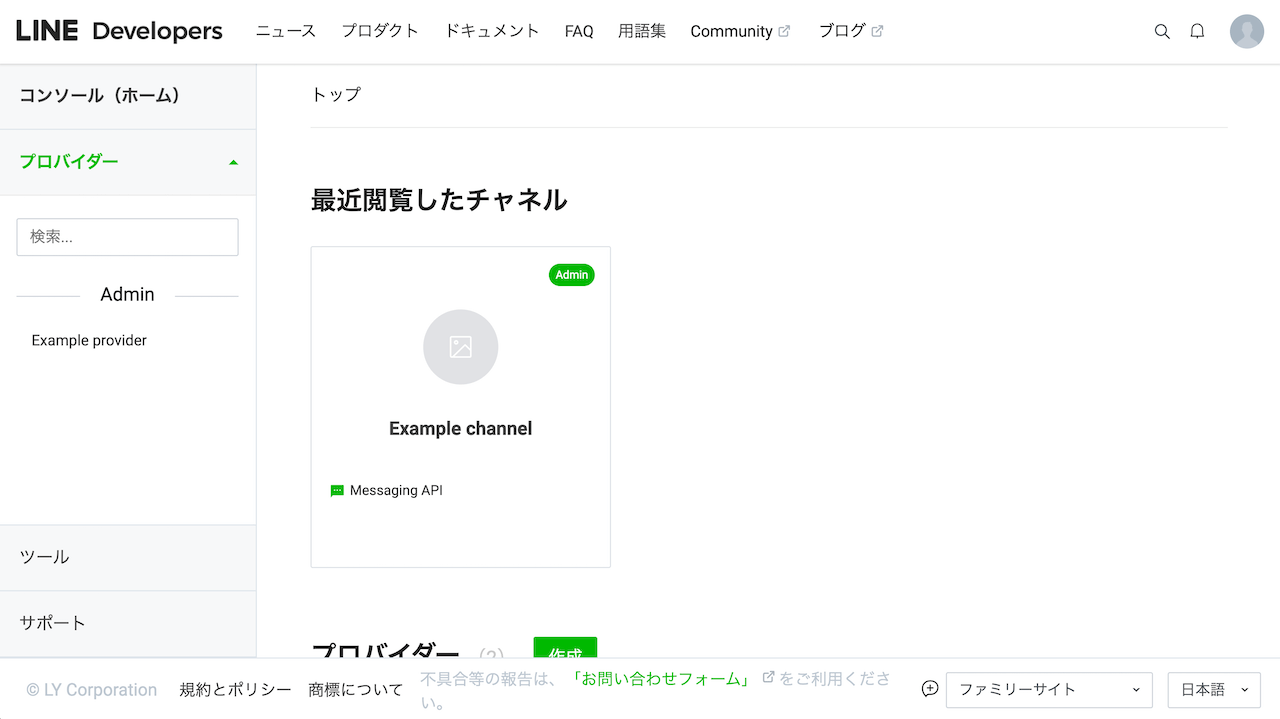Select ドキュメント in the top menu
The image size is (1280, 719).
pos(492,31)
